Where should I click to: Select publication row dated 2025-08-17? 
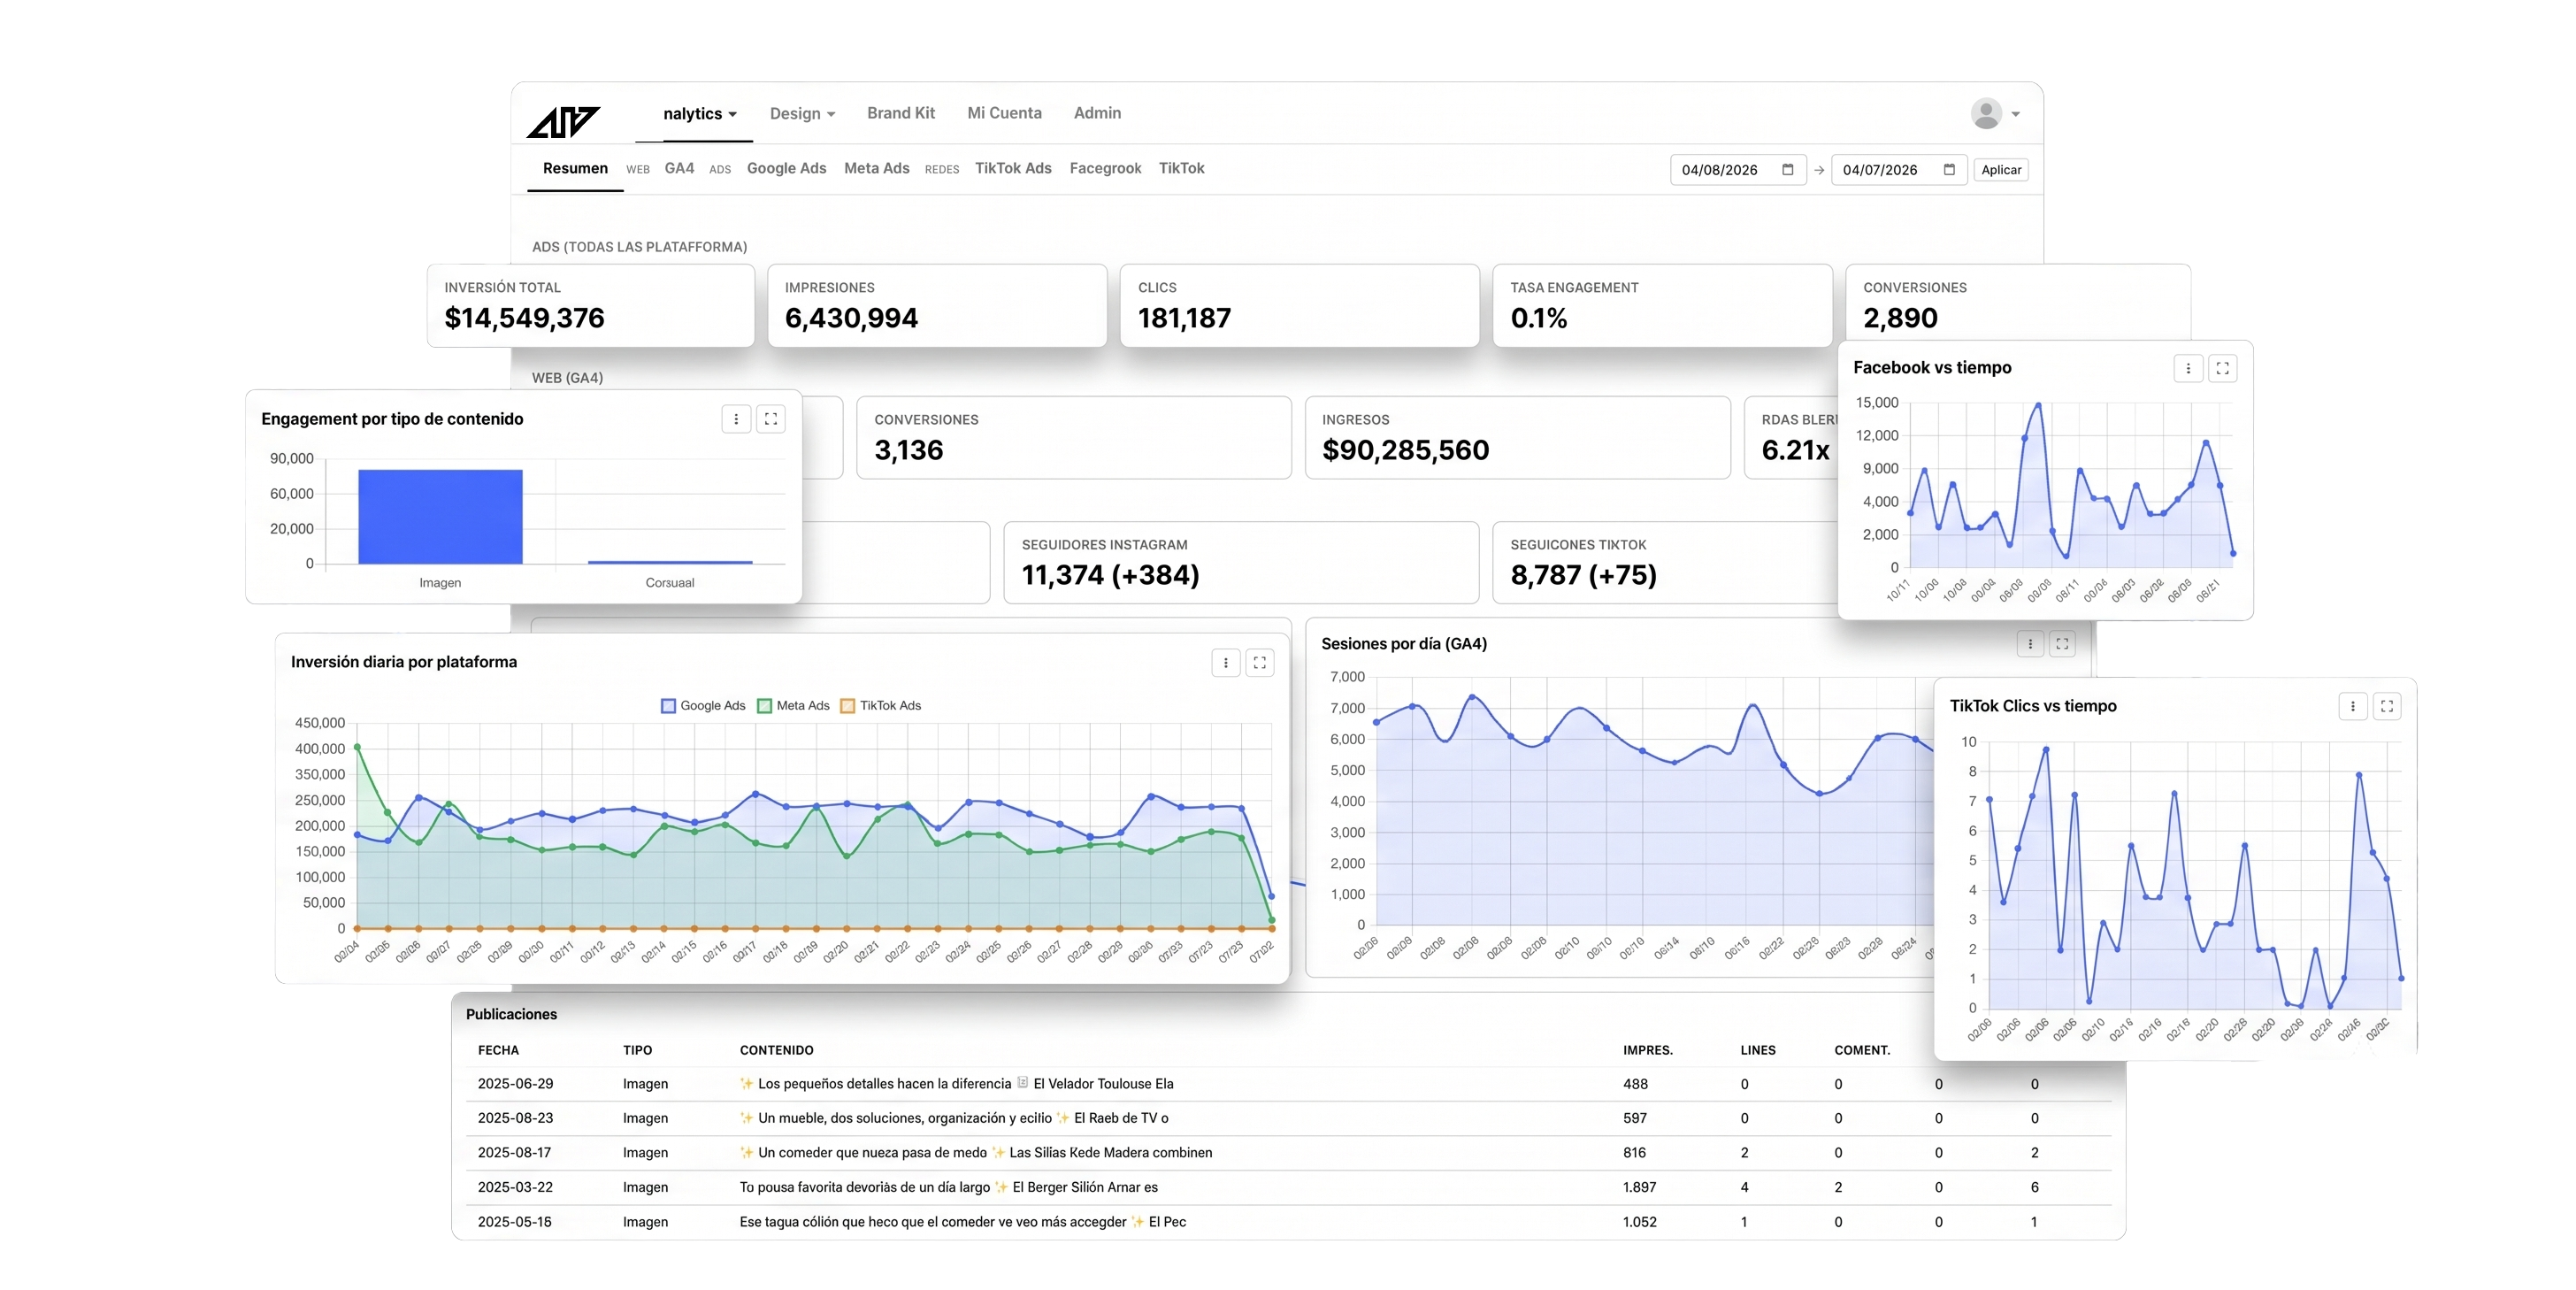tap(1288, 1153)
